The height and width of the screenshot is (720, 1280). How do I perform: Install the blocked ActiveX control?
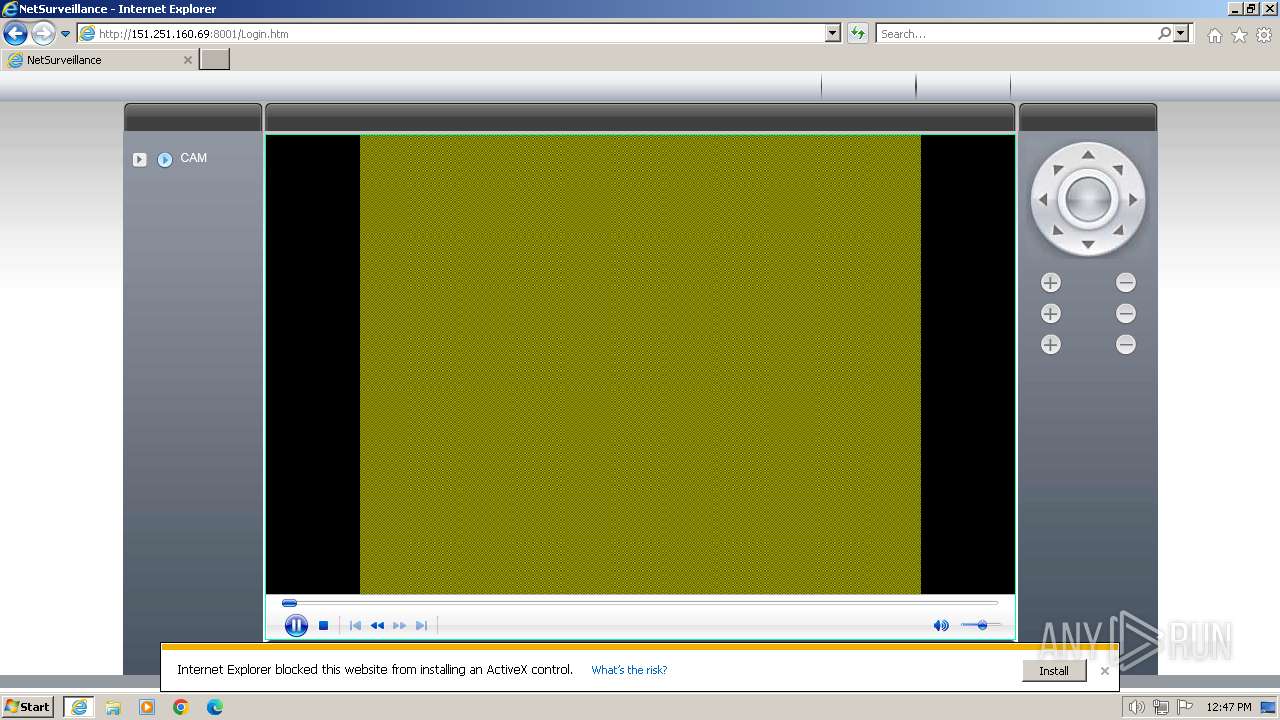tap(1054, 671)
